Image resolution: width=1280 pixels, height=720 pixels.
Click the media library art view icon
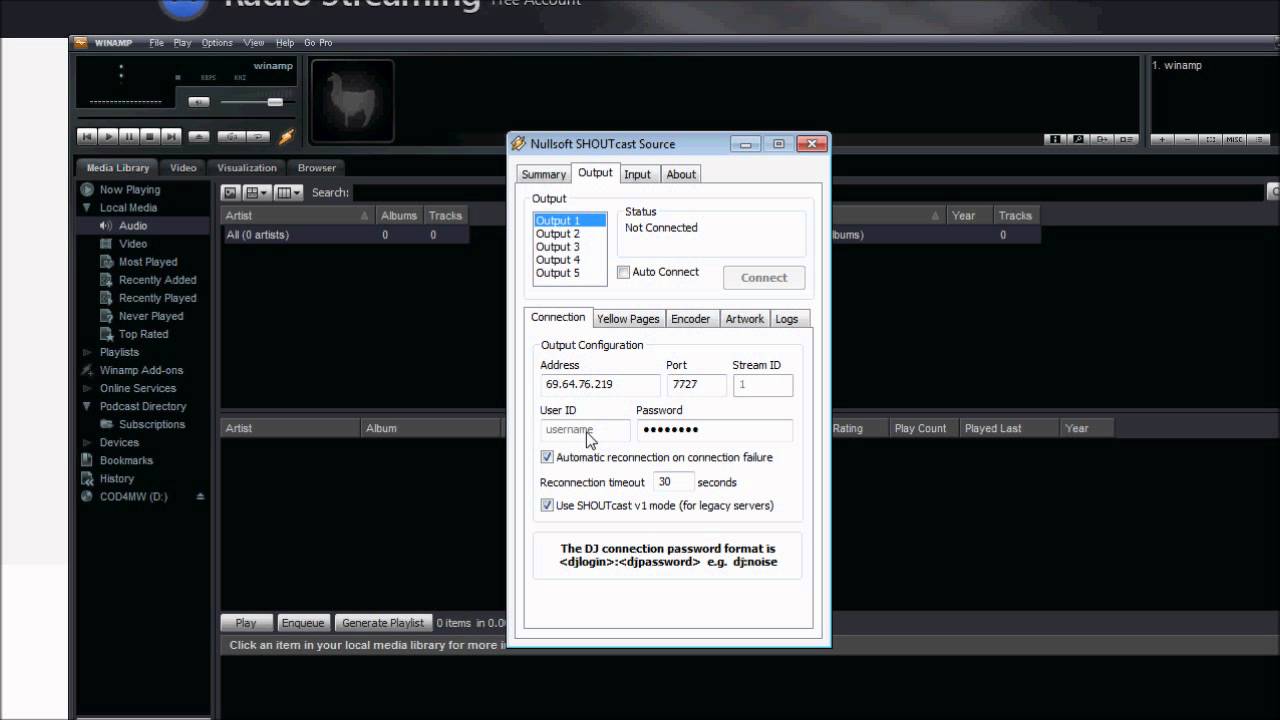(x=230, y=192)
